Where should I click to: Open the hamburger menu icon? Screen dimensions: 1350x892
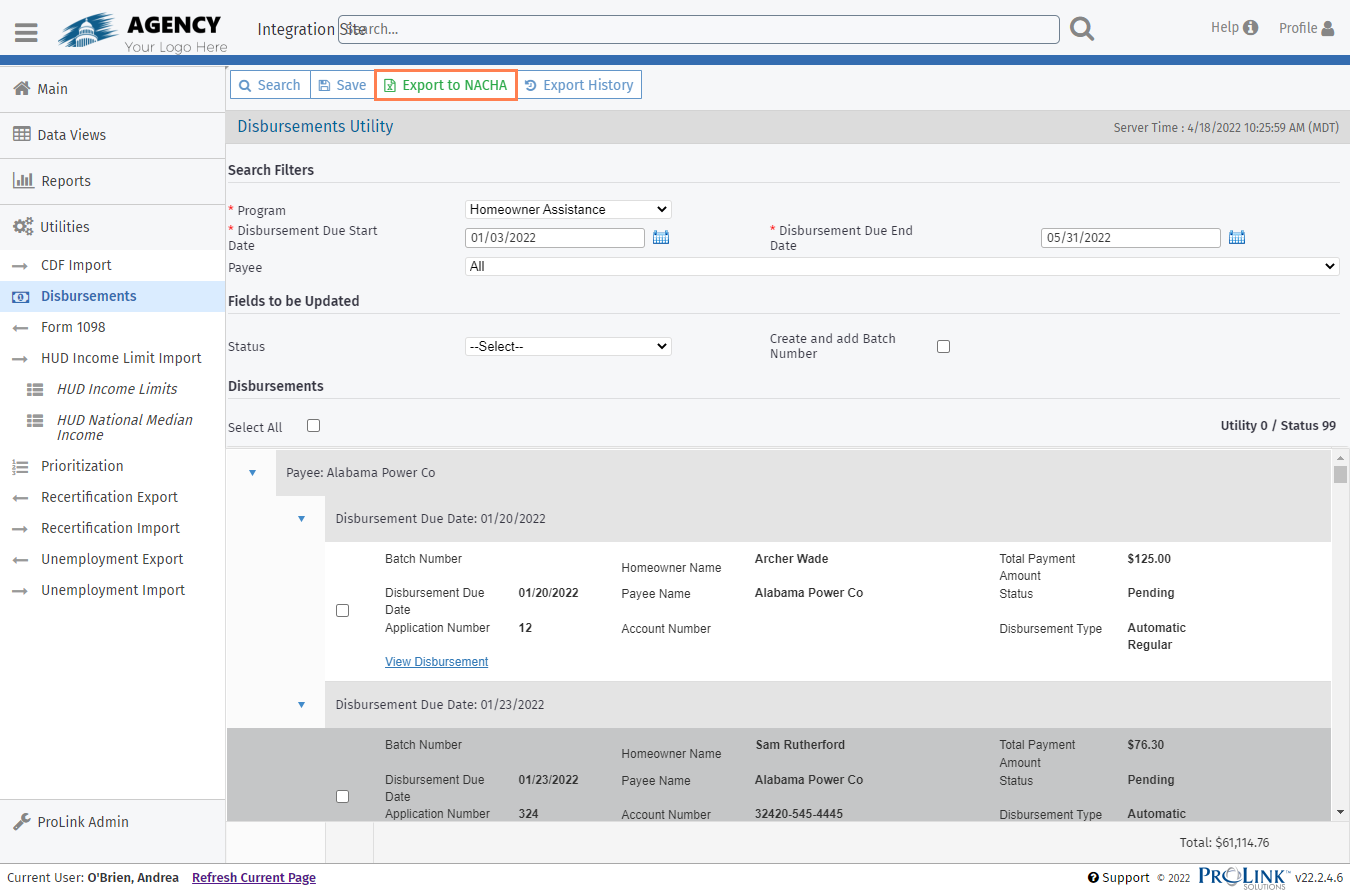click(x=26, y=32)
